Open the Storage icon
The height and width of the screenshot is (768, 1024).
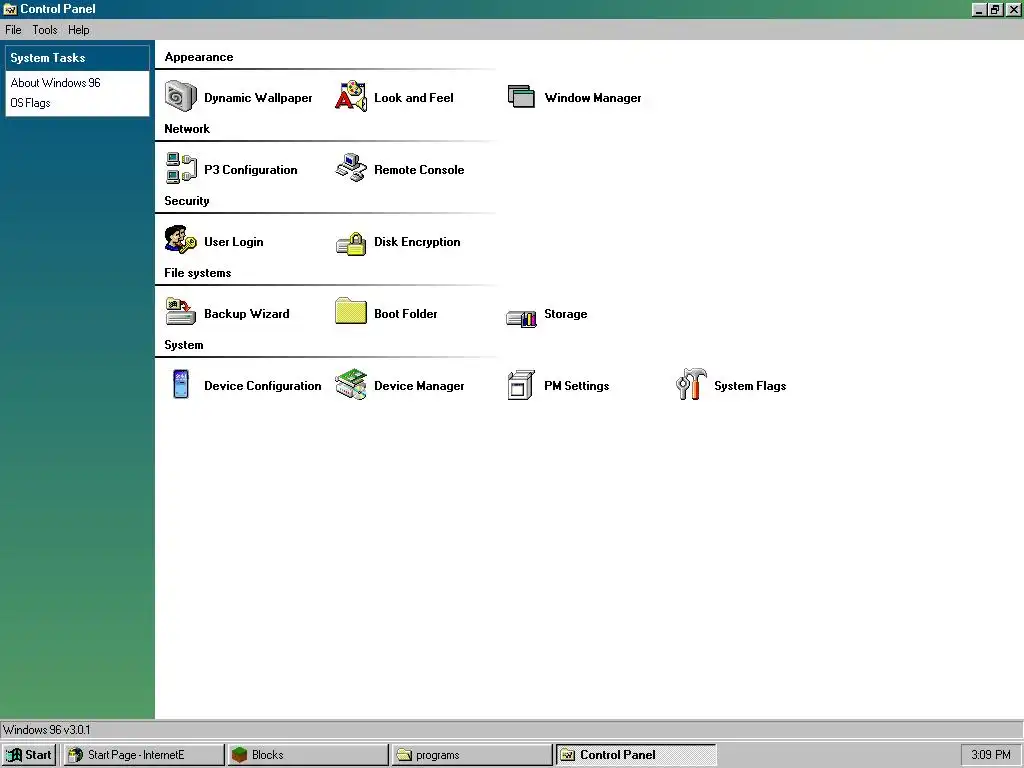pos(521,319)
